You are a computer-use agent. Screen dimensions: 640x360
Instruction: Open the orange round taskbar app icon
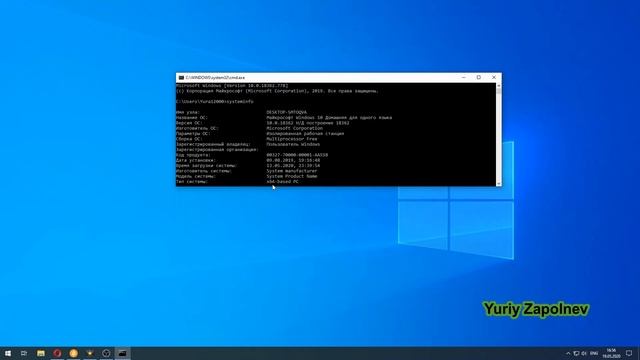tap(73, 353)
